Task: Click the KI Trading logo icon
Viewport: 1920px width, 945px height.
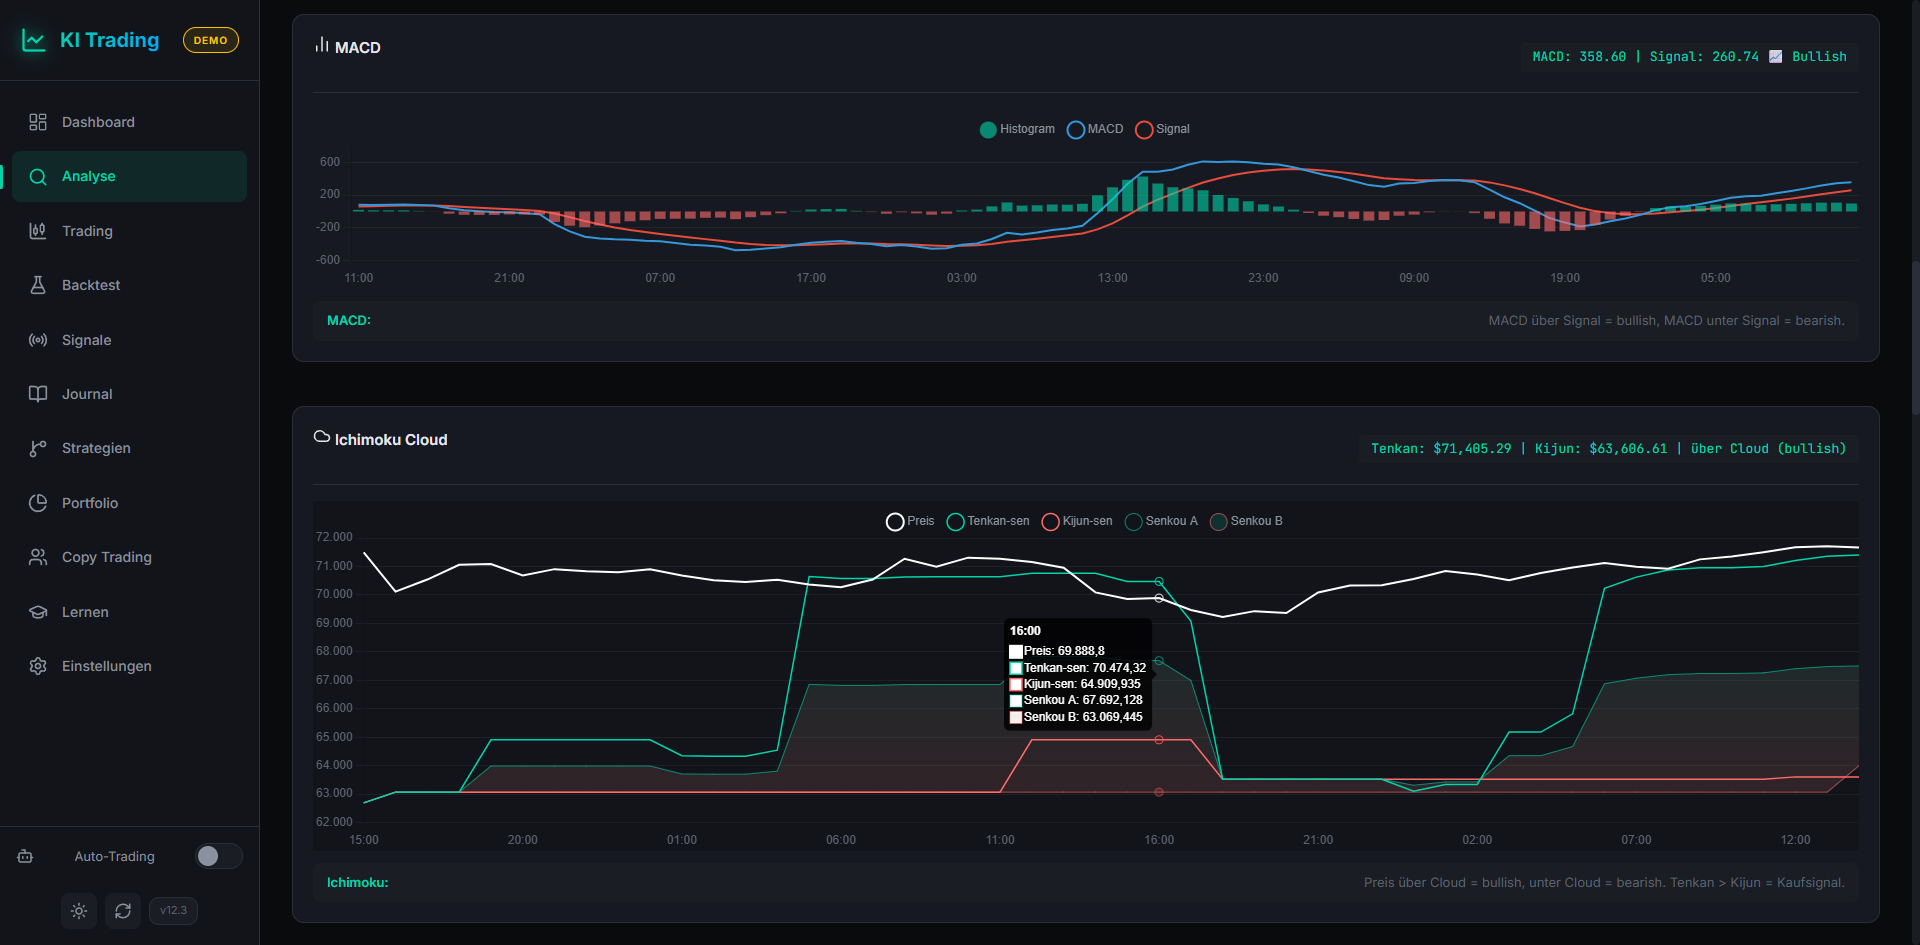Action: (x=34, y=40)
